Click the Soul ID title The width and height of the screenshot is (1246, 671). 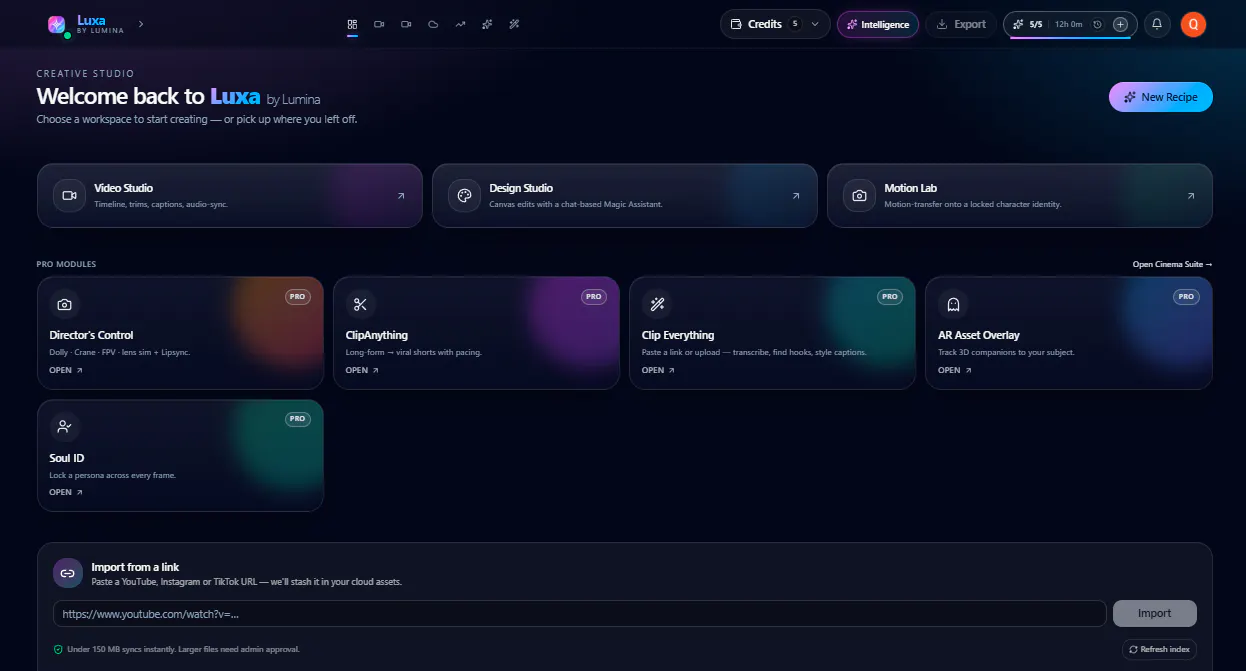[x=67, y=458]
